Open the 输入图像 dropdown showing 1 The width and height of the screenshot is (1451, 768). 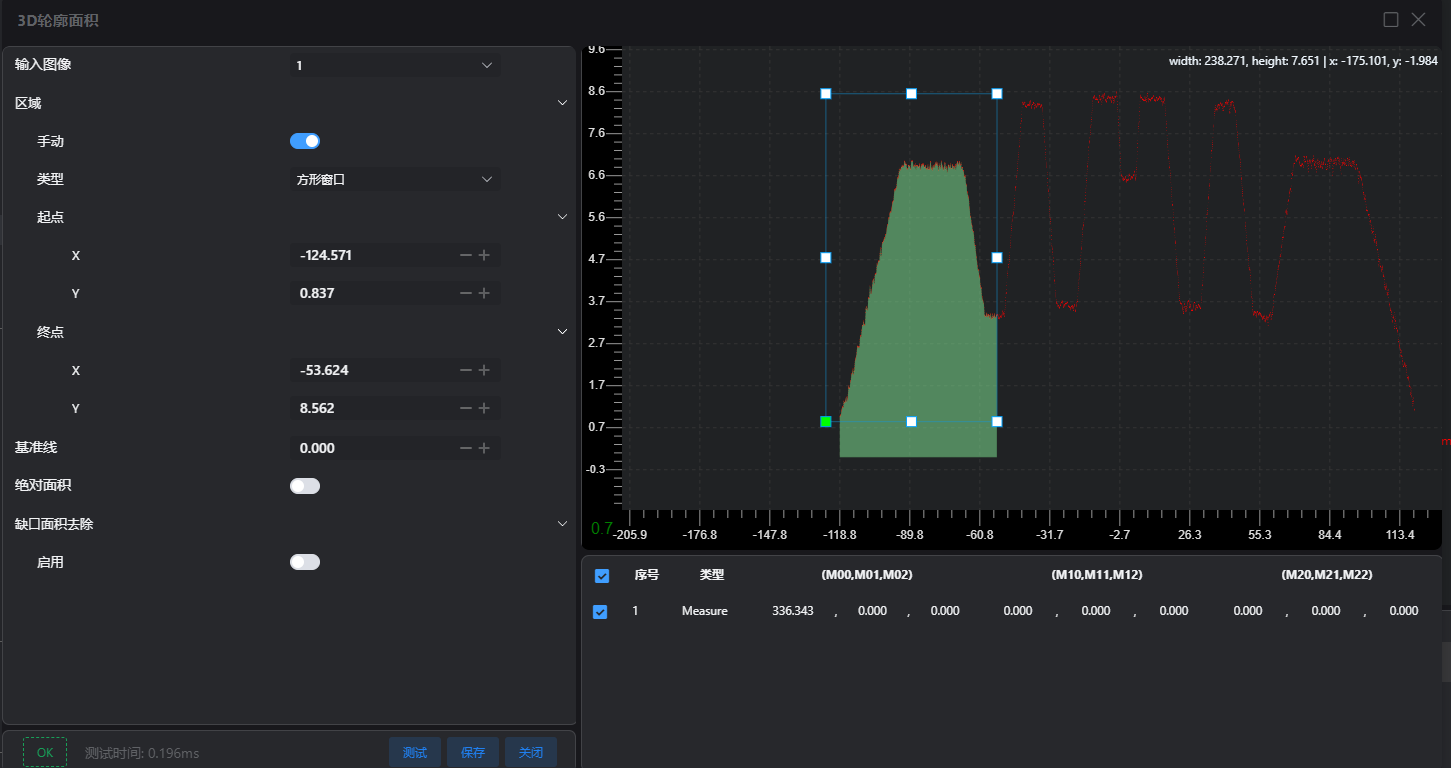(x=395, y=65)
